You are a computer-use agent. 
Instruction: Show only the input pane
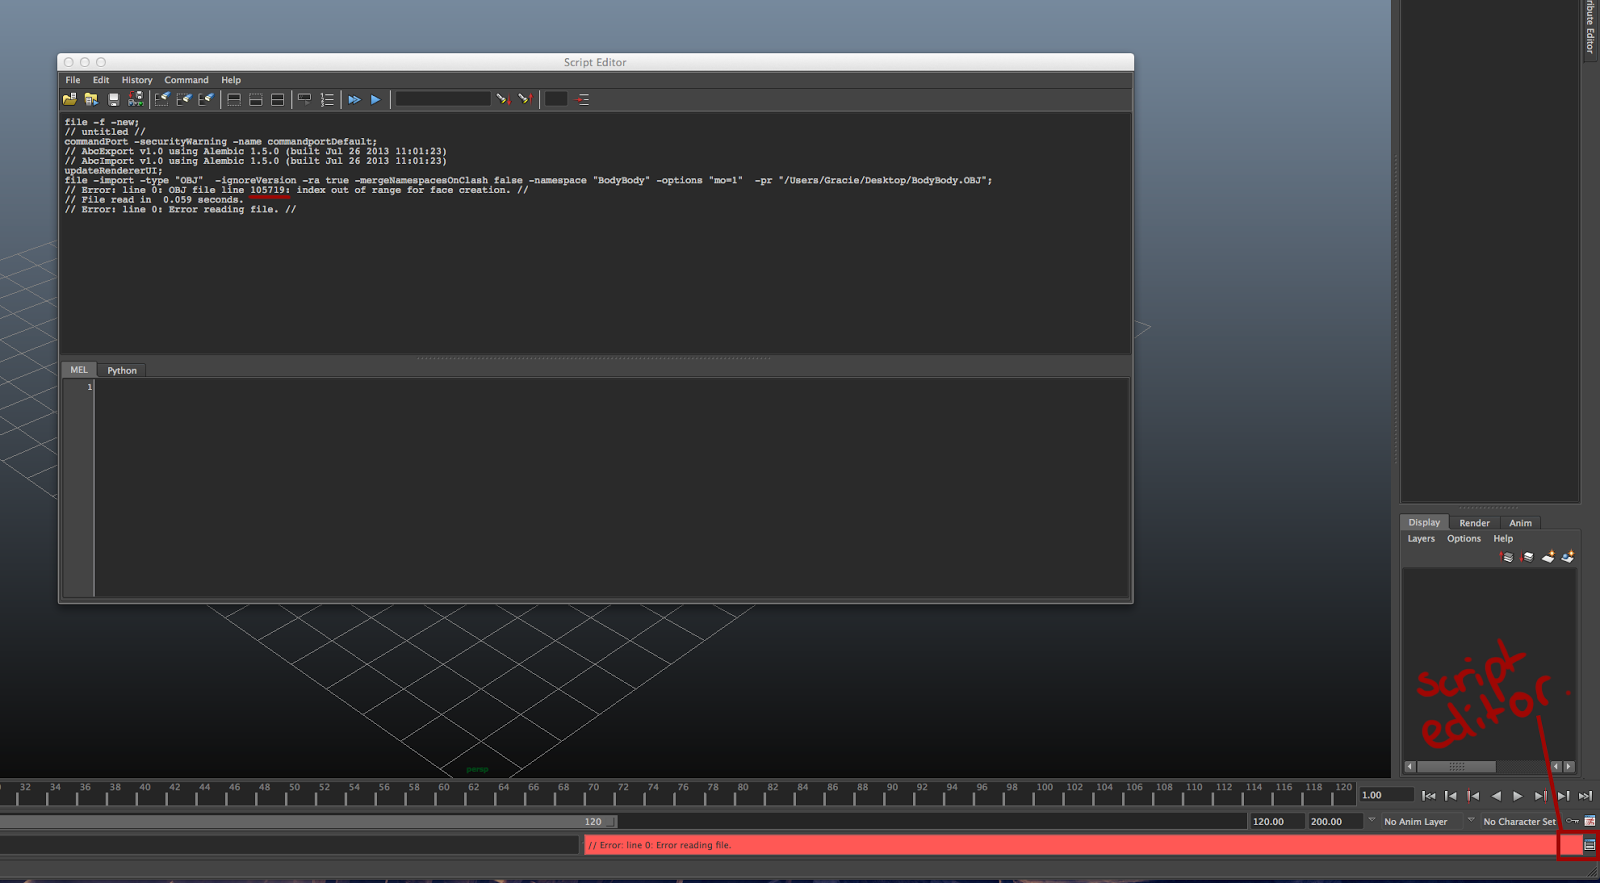[x=256, y=99]
